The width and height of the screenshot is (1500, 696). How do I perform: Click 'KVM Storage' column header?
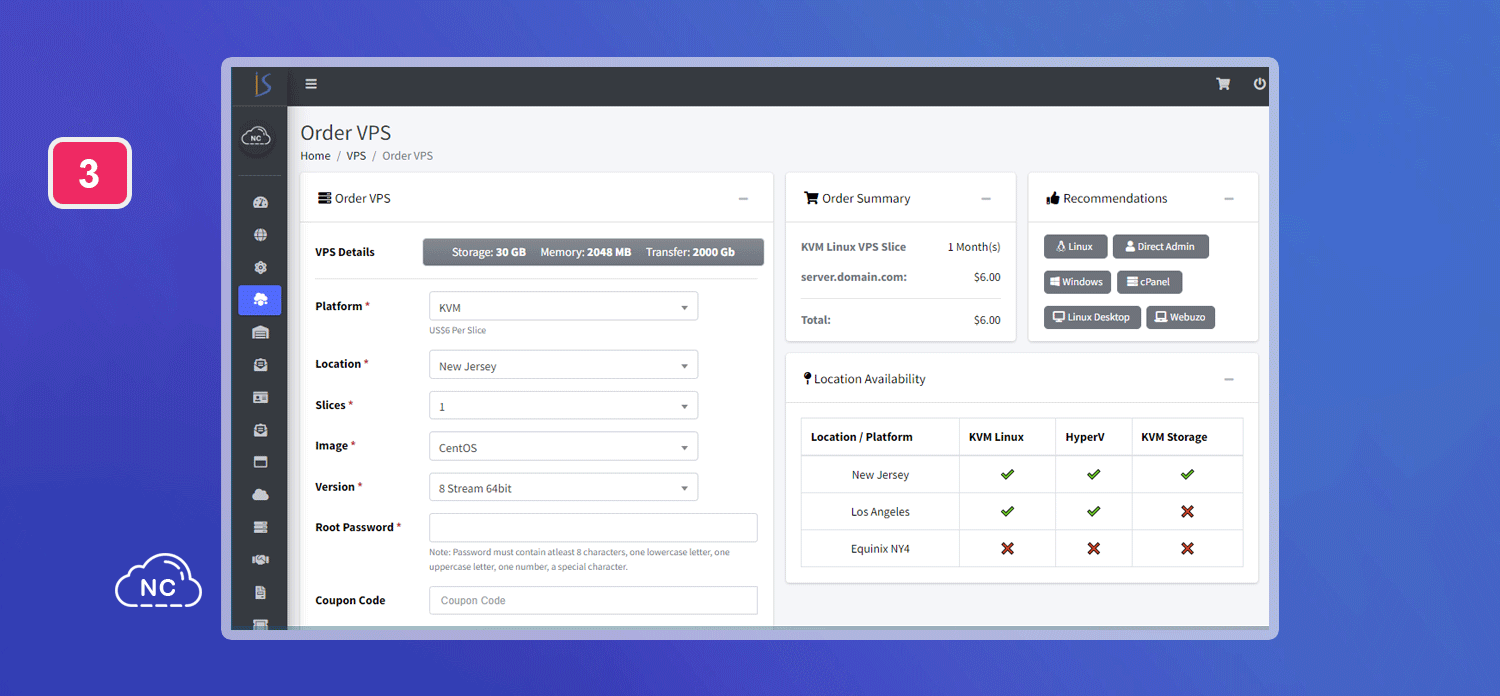(x=1174, y=437)
